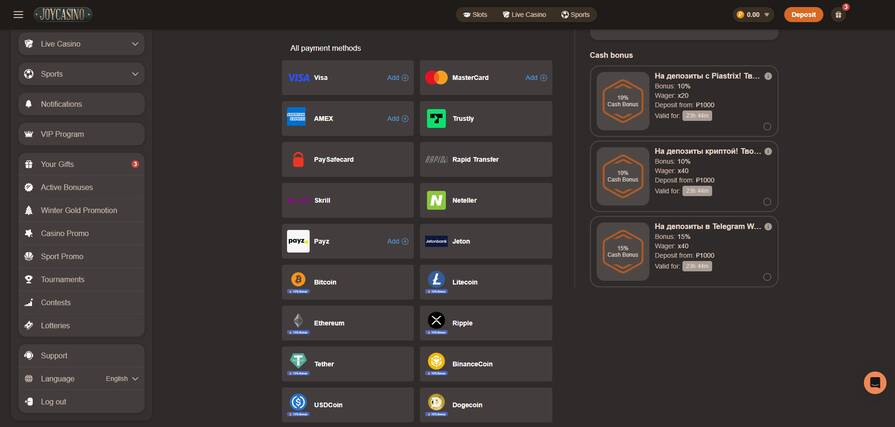Switch to the Slots tab
This screenshot has width=895, height=427.
click(475, 15)
